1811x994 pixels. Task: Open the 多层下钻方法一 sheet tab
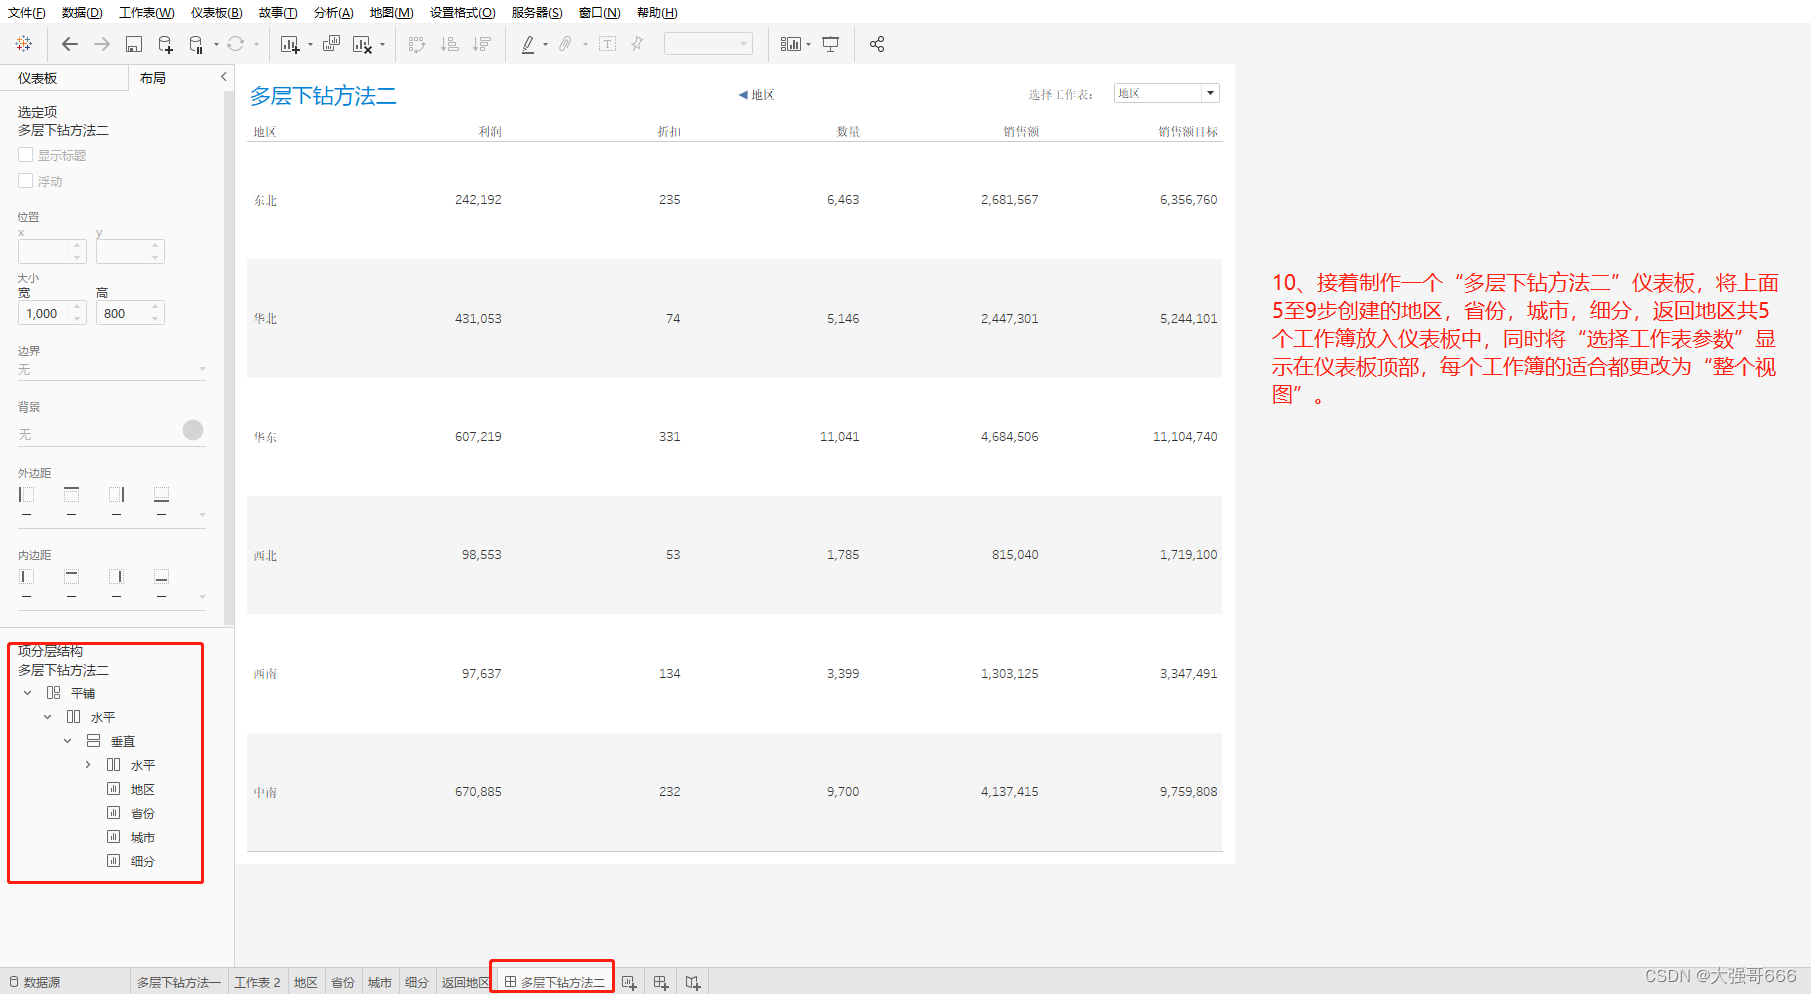(x=179, y=983)
